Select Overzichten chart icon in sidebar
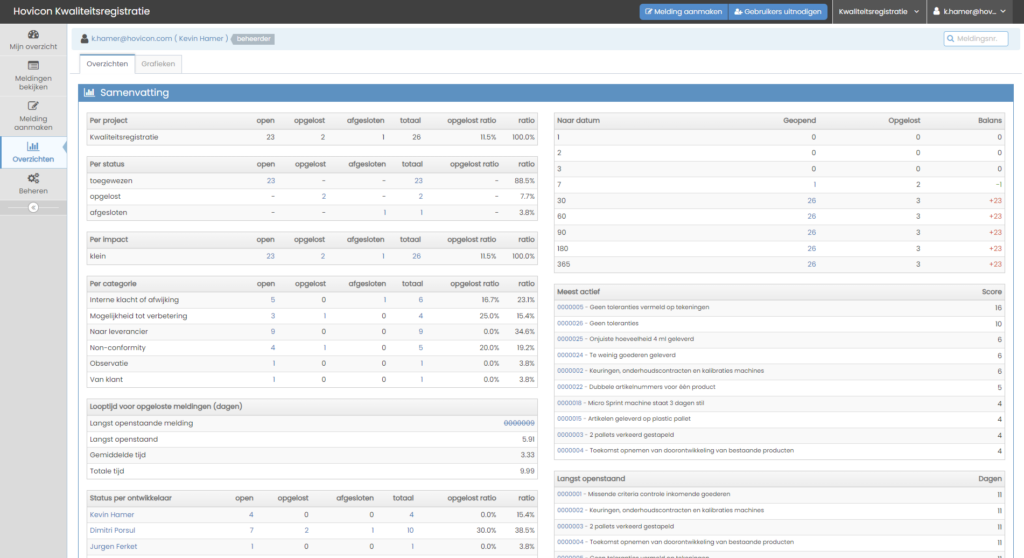This screenshot has width=1024, height=558. (x=33, y=146)
